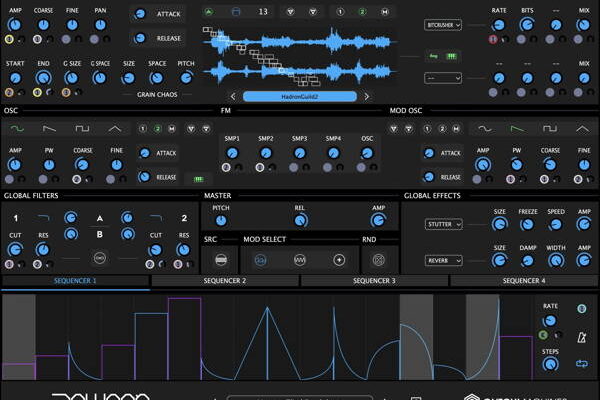Switch to the Sequencer 2 tab
The height and width of the screenshot is (400, 600).
point(225,282)
